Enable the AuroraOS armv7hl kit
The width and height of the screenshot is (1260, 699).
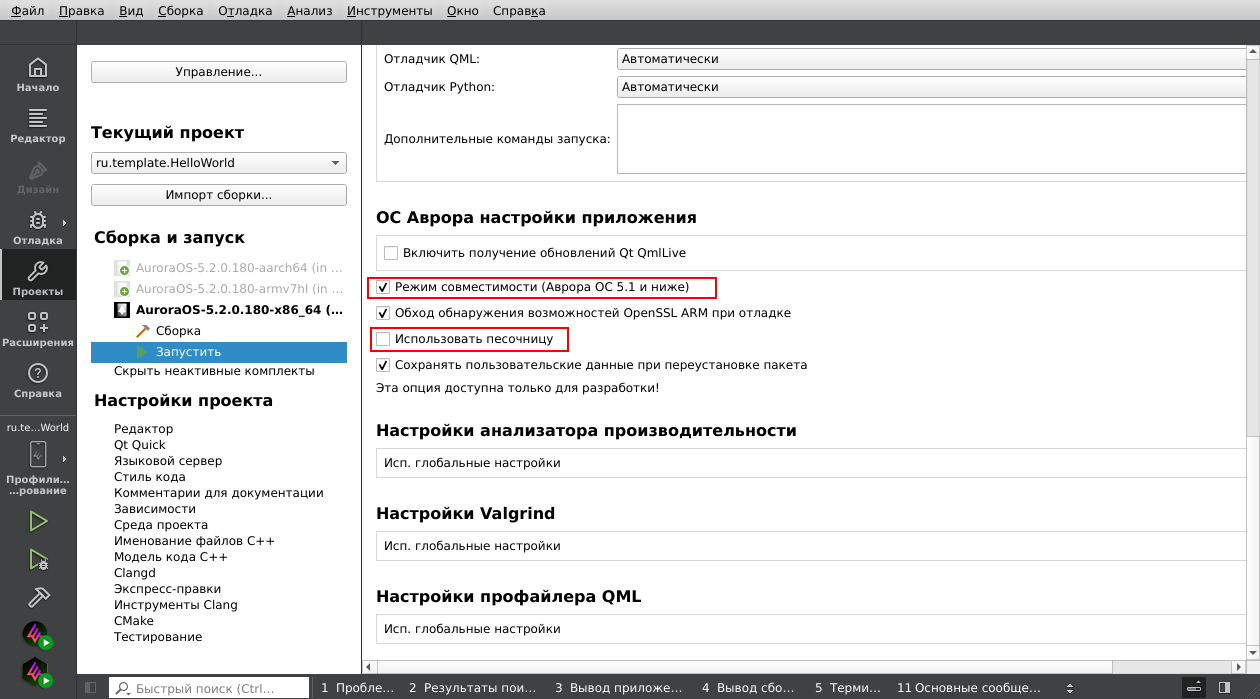click(122, 289)
